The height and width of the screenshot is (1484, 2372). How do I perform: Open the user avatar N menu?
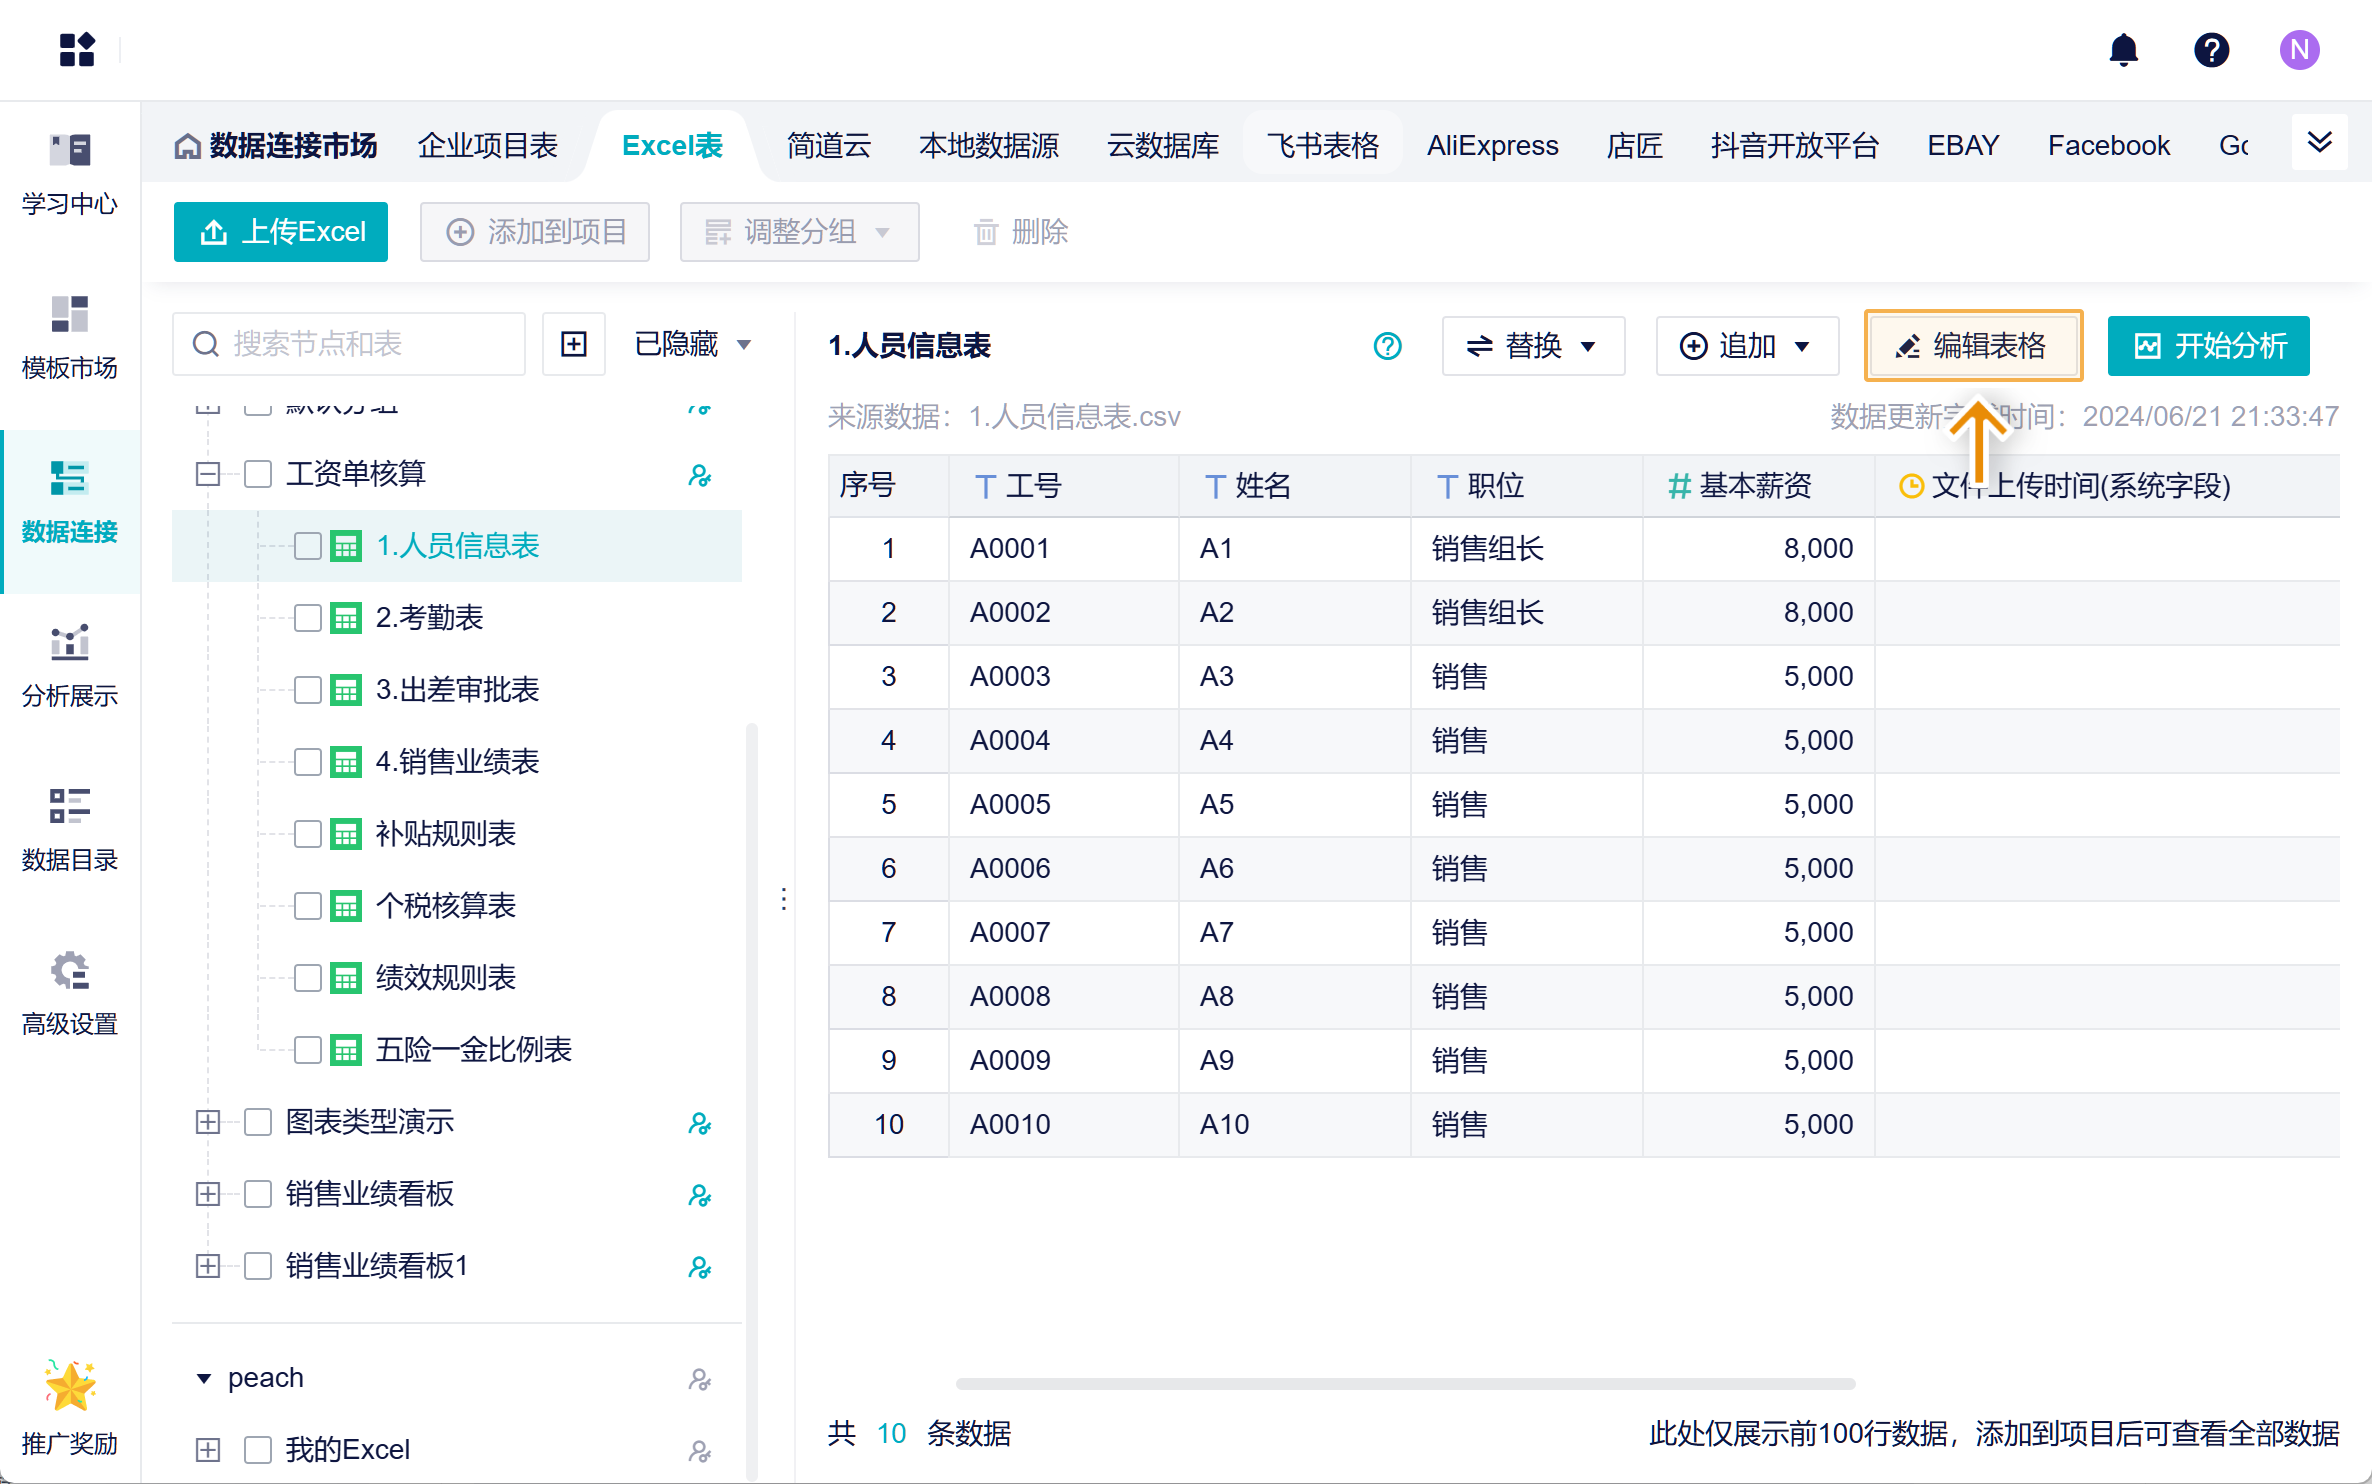tap(2299, 50)
